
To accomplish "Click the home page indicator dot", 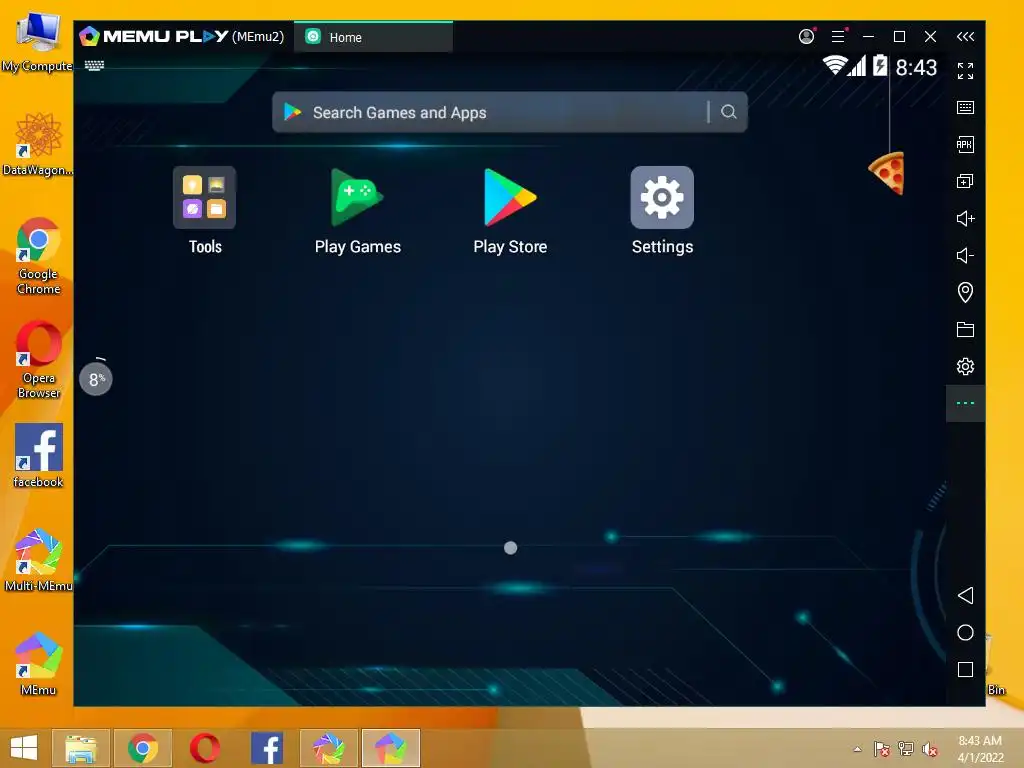I will [511, 548].
